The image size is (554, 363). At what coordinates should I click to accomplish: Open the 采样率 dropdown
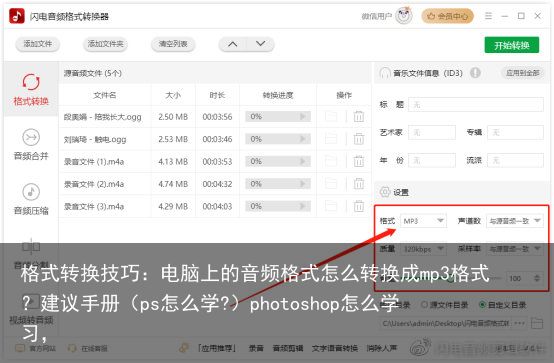click(514, 249)
